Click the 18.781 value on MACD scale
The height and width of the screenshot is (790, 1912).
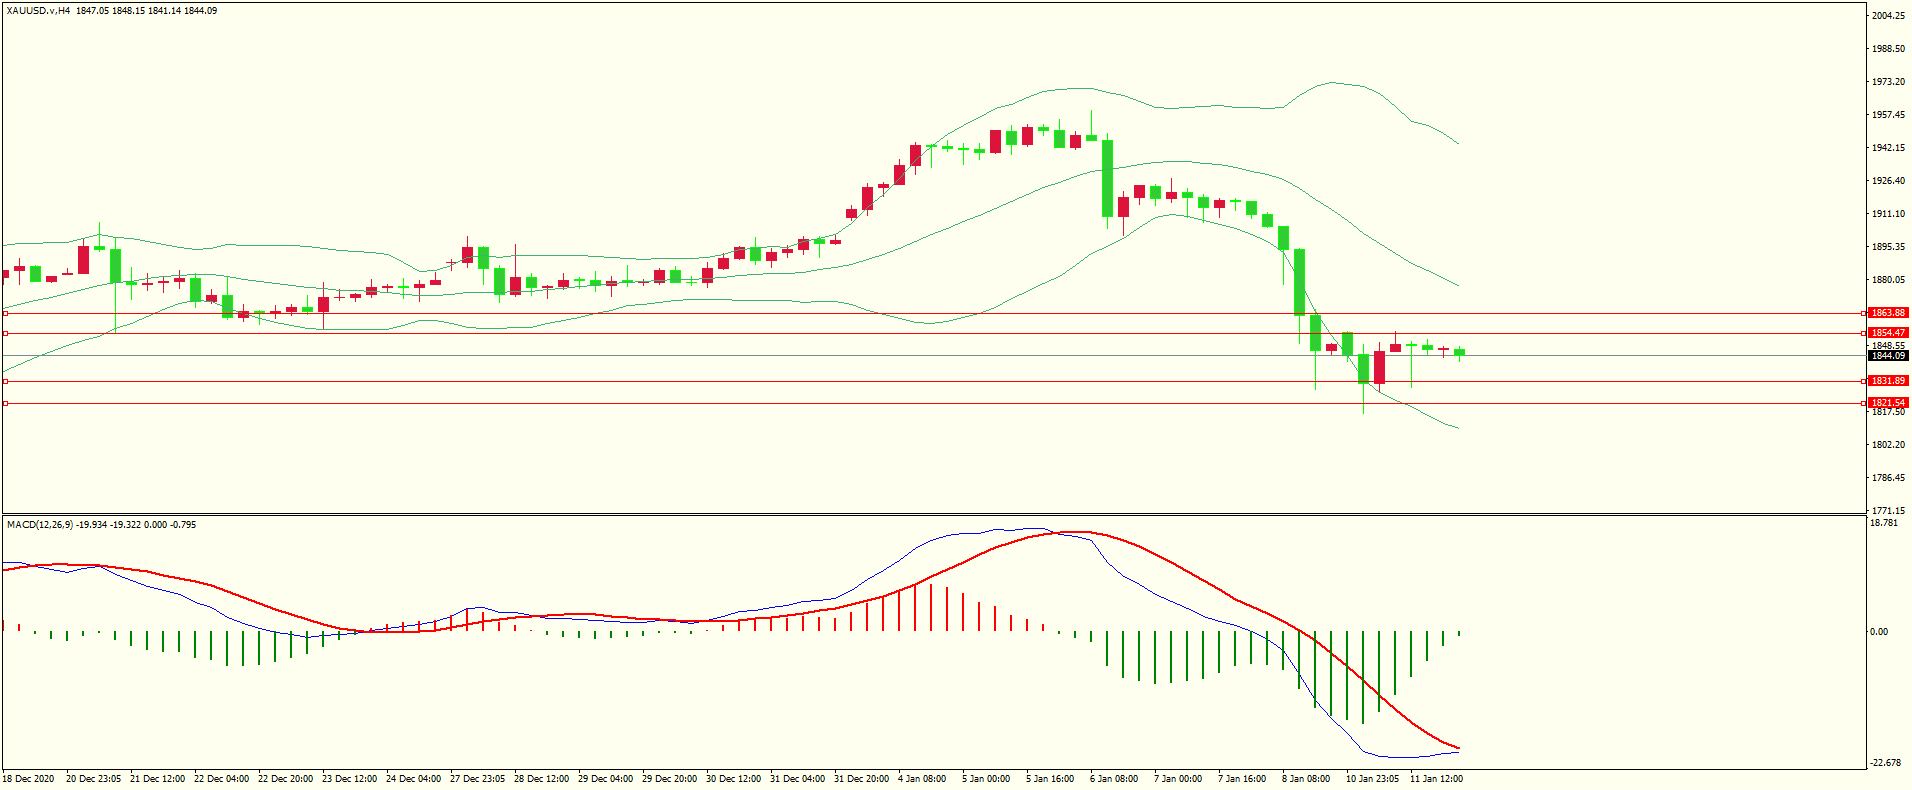point(1883,523)
